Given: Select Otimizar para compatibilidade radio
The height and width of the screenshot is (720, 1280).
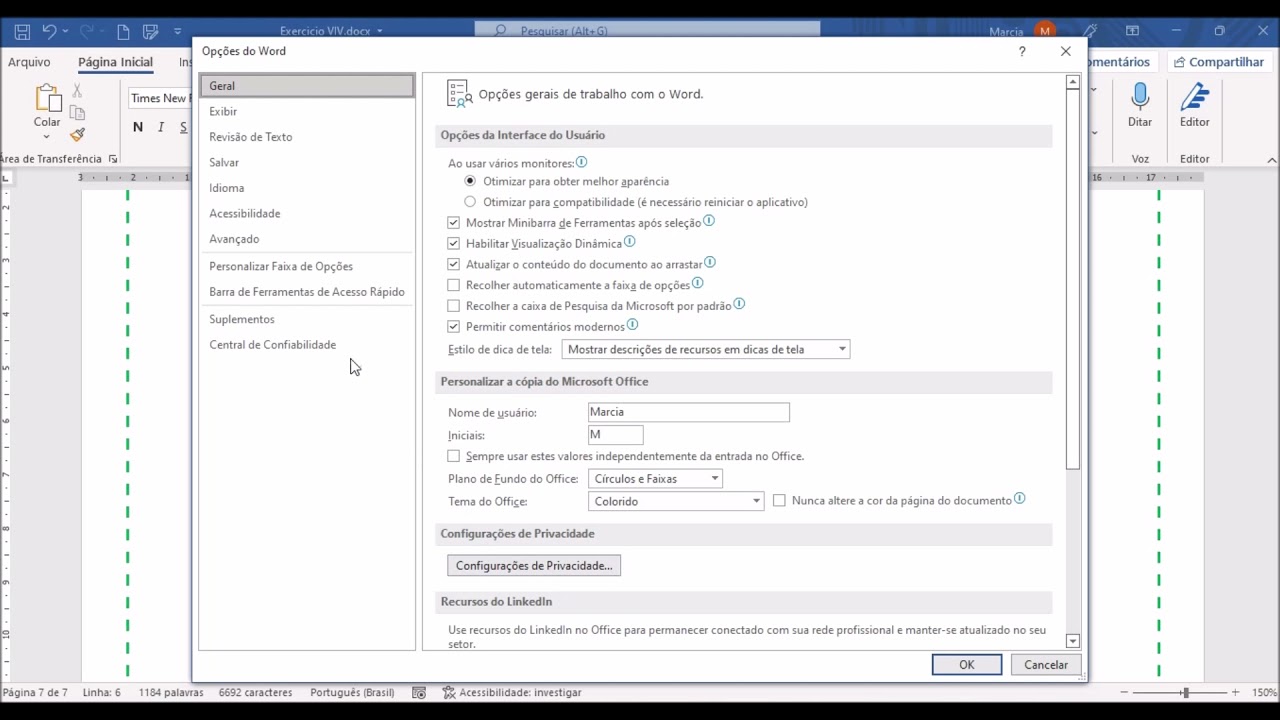Looking at the screenshot, I should click(470, 202).
